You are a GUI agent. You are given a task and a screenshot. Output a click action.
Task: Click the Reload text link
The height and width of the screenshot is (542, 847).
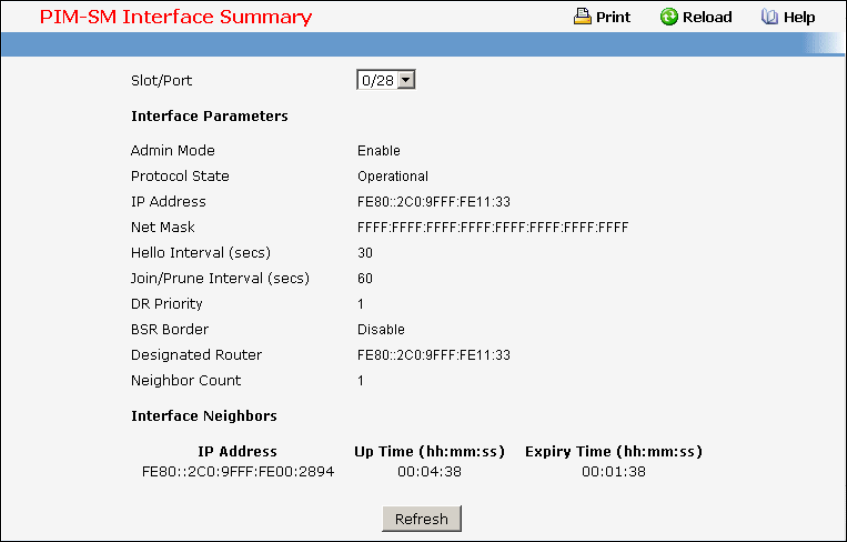point(707,17)
